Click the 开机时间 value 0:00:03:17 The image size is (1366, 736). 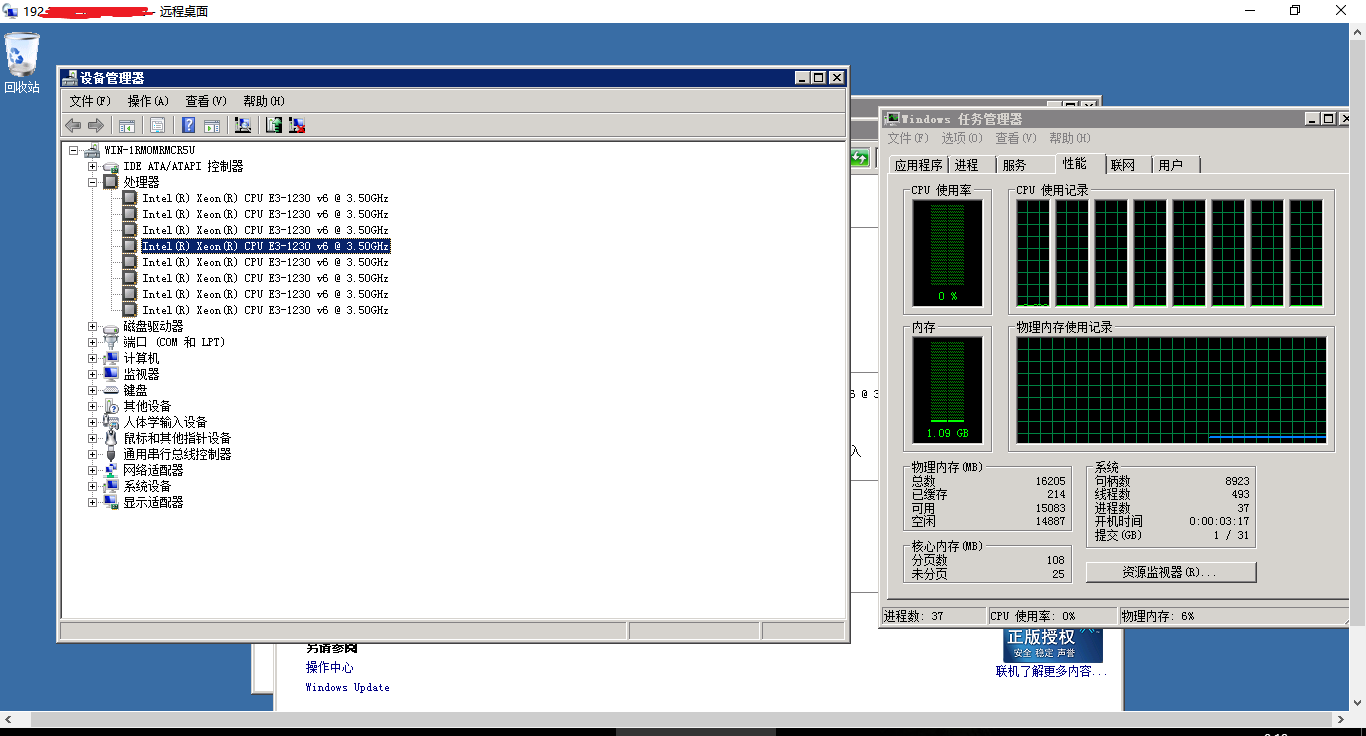1219,521
